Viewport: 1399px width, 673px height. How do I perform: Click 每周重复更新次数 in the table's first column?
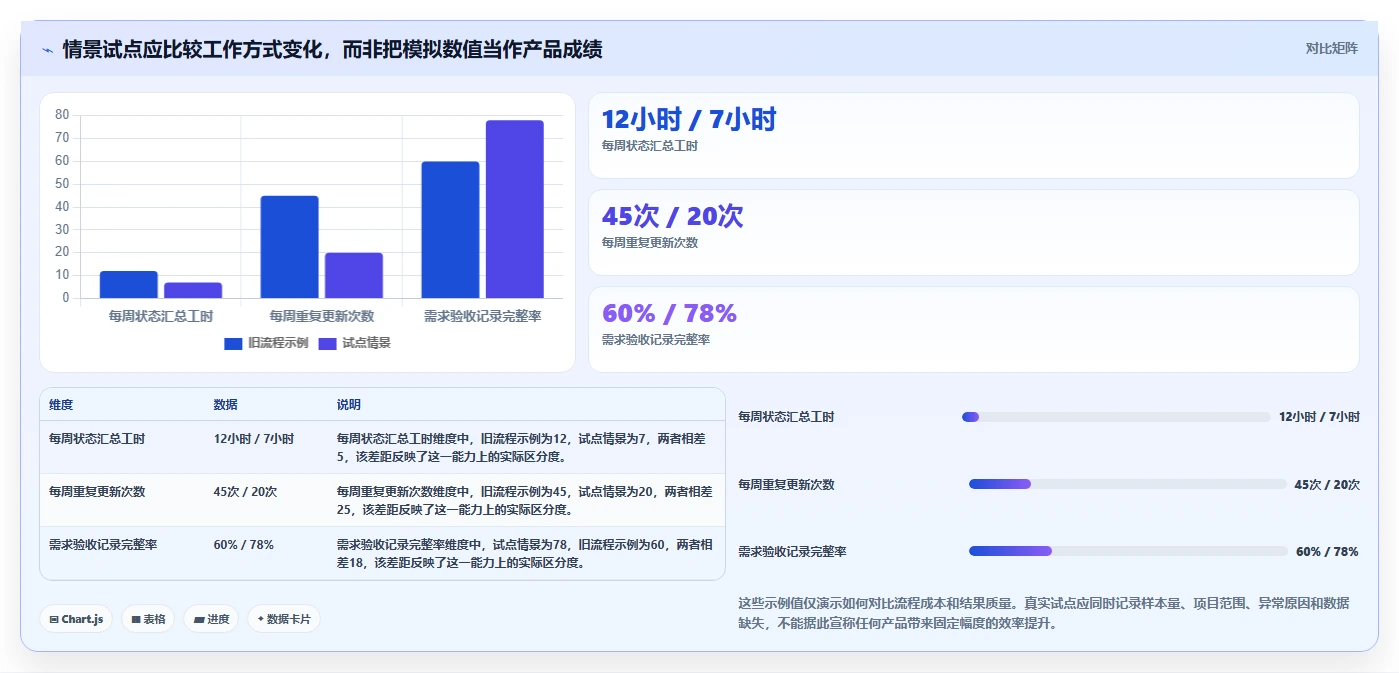coord(97,491)
